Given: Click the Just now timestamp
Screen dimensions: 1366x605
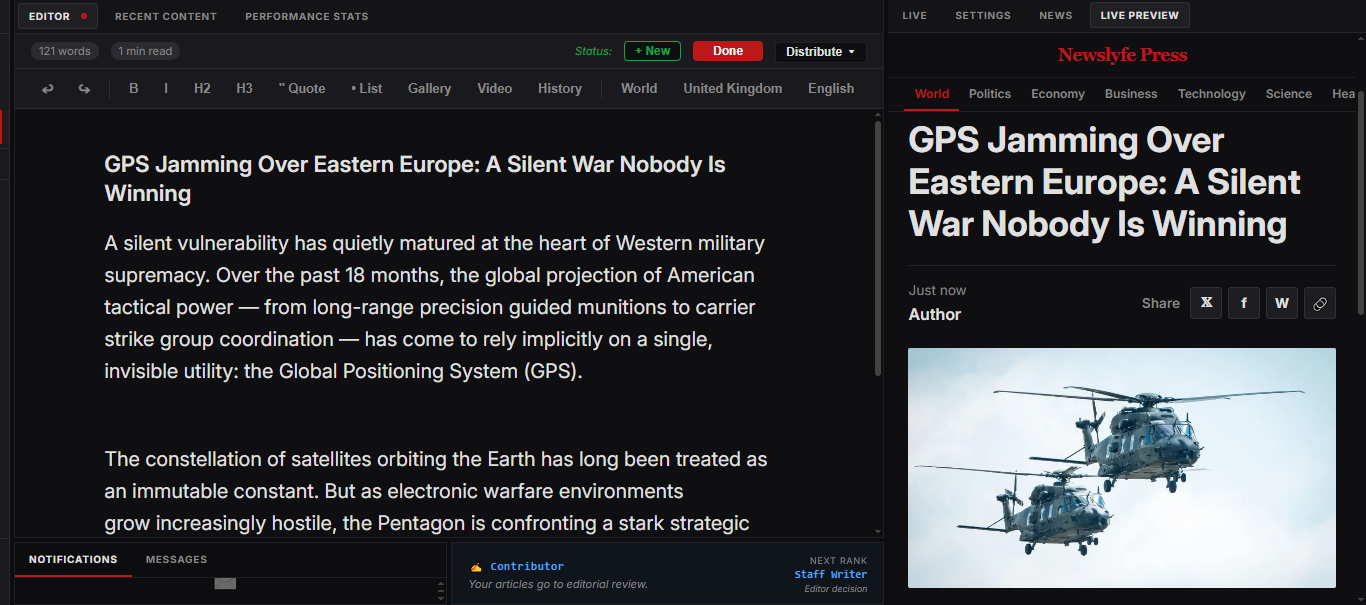Looking at the screenshot, I should coord(937,290).
